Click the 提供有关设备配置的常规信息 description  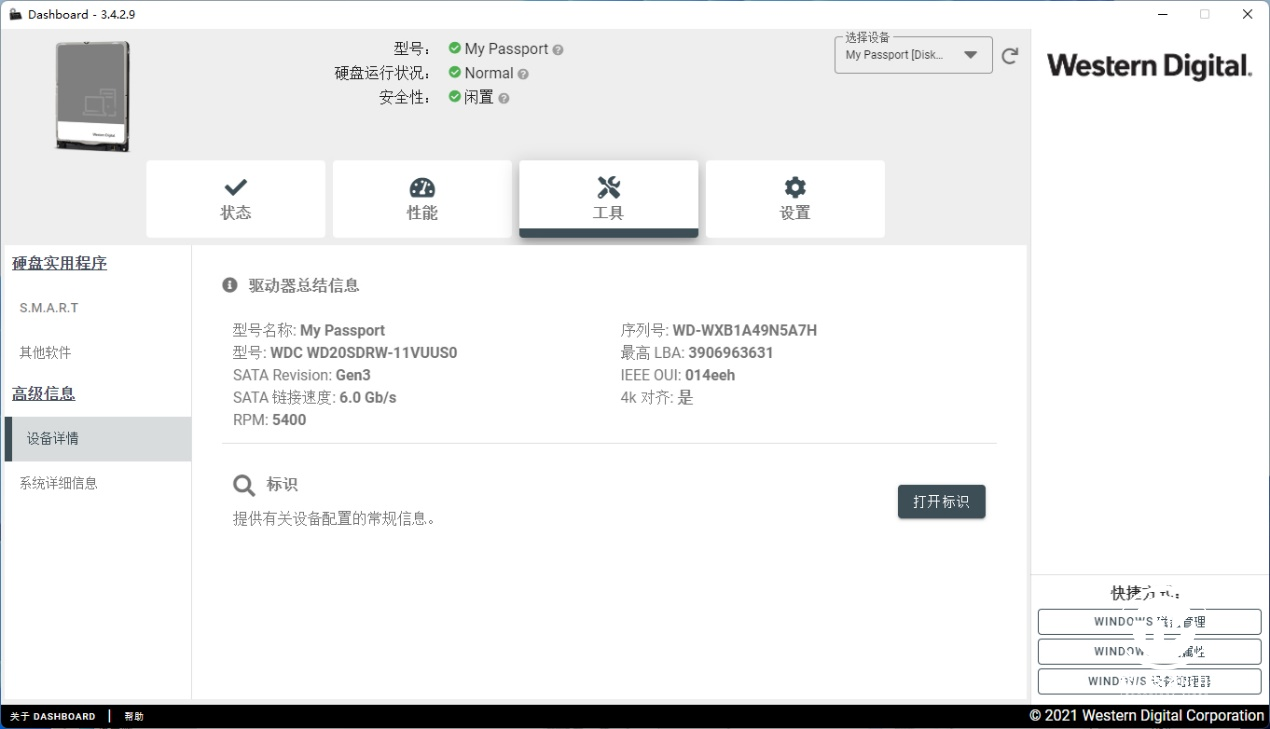[x=334, y=519]
